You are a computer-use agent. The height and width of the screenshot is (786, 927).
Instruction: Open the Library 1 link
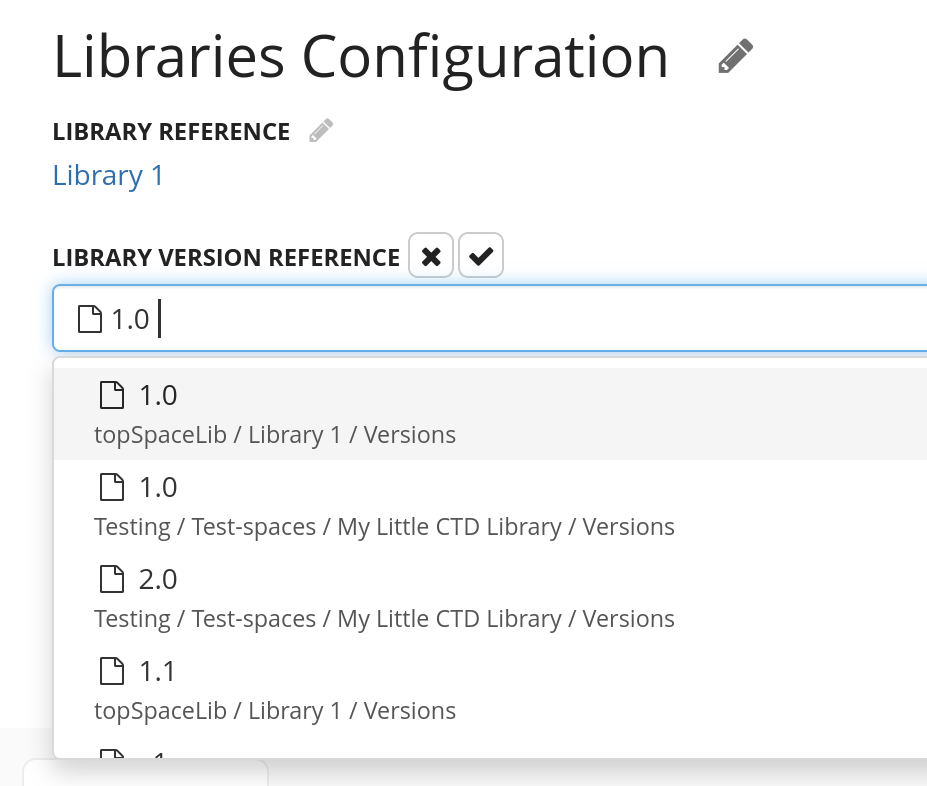(108, 176)
